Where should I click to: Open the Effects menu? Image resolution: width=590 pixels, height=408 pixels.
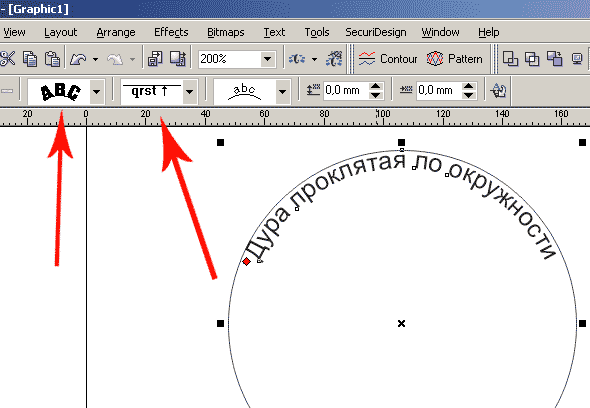tap(171, 32)
